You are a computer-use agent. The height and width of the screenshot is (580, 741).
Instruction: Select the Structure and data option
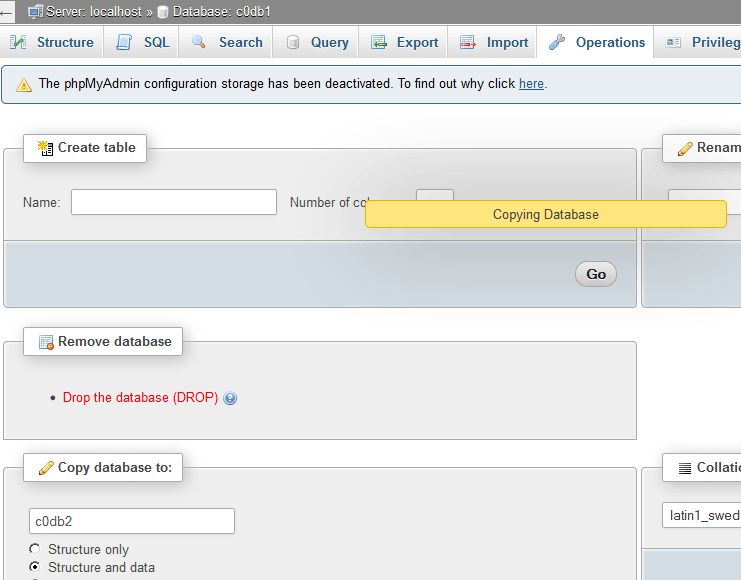(36, 567)
